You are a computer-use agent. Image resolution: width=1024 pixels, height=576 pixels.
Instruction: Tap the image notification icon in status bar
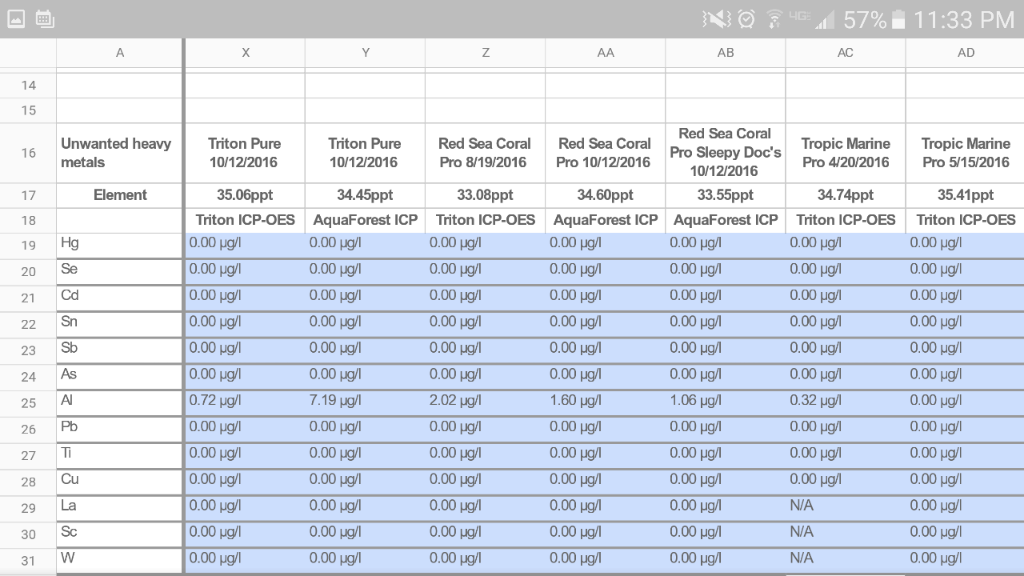click(x=16, y=19)
